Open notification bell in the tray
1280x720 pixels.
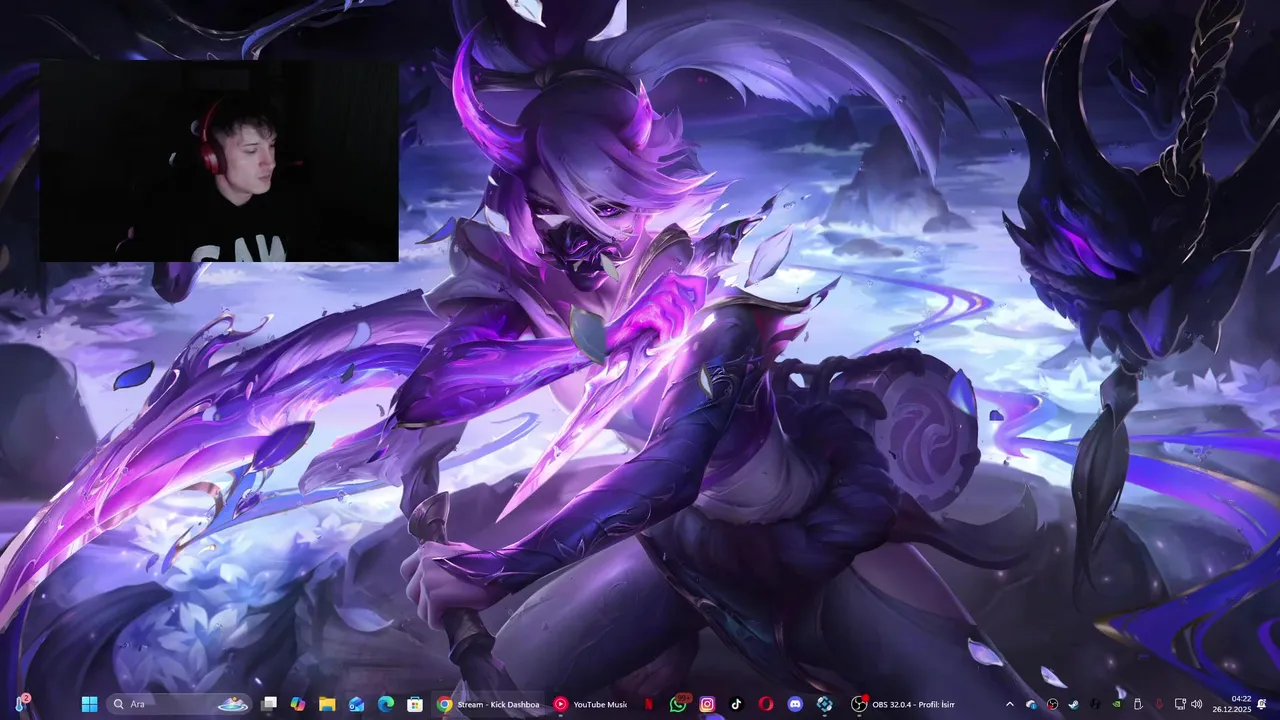(1262, 704)
